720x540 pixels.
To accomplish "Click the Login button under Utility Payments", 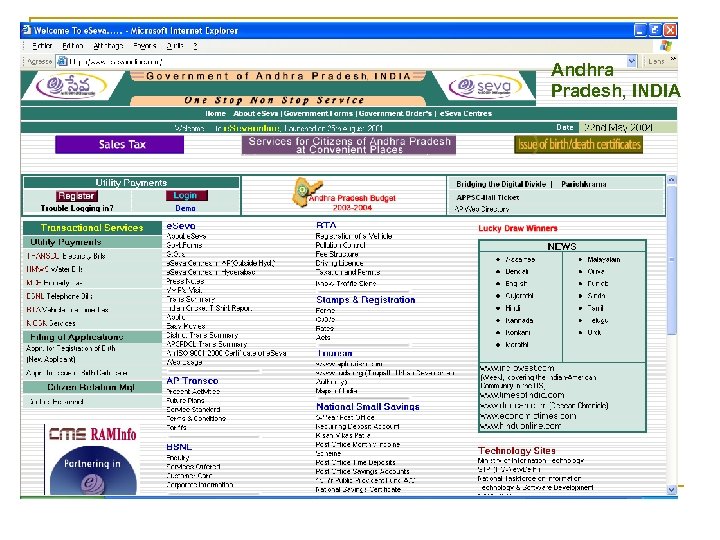I will click(186, 196).
